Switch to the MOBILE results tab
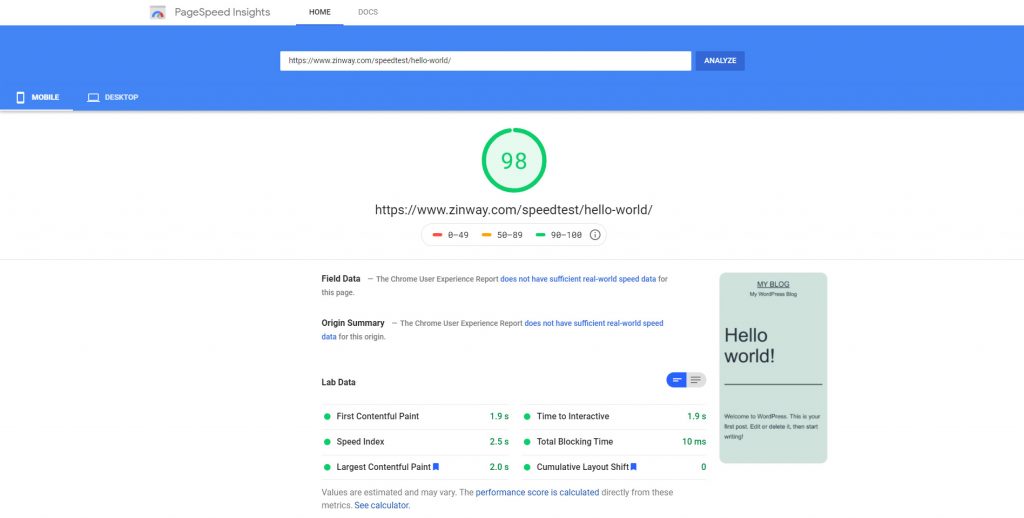1024x518 pixels. tap(37, 97)
